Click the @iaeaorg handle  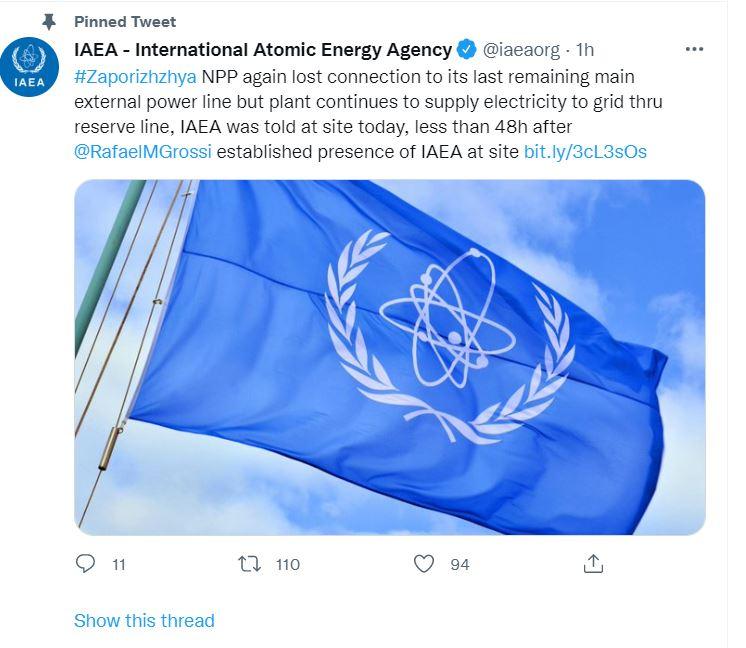(522, 49)
